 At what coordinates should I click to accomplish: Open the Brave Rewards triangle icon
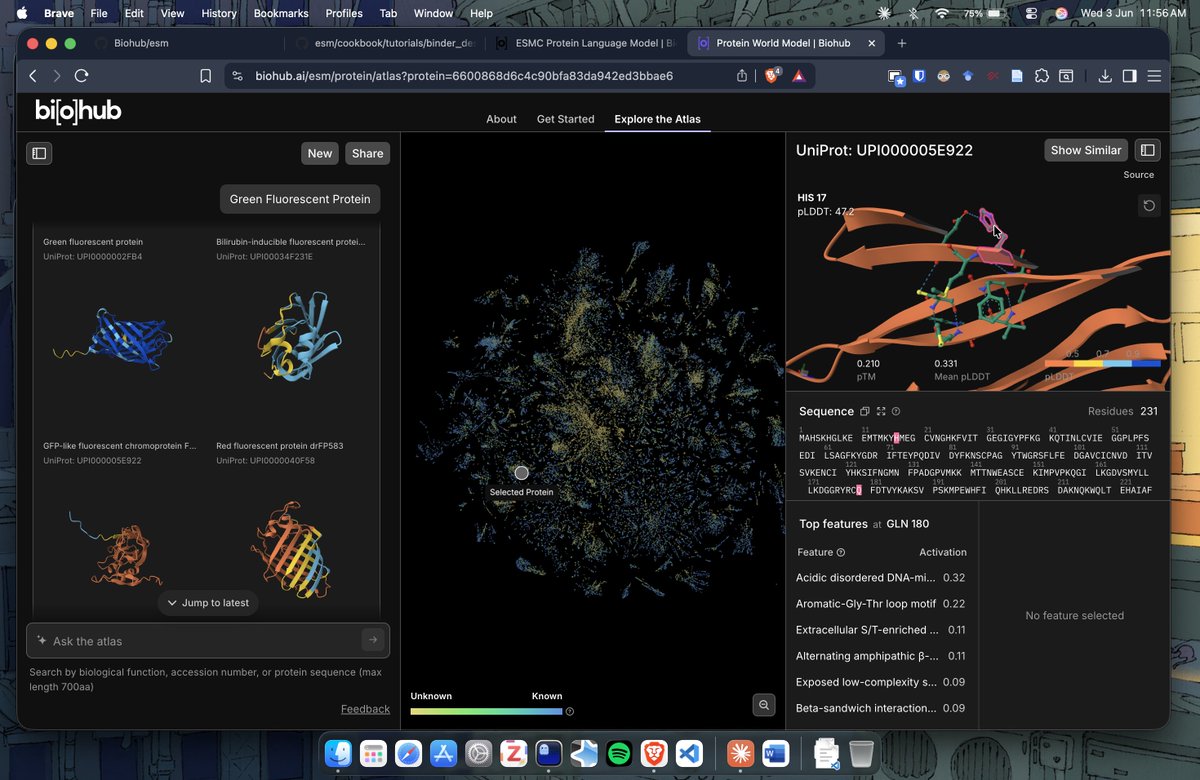pos(799,76)
